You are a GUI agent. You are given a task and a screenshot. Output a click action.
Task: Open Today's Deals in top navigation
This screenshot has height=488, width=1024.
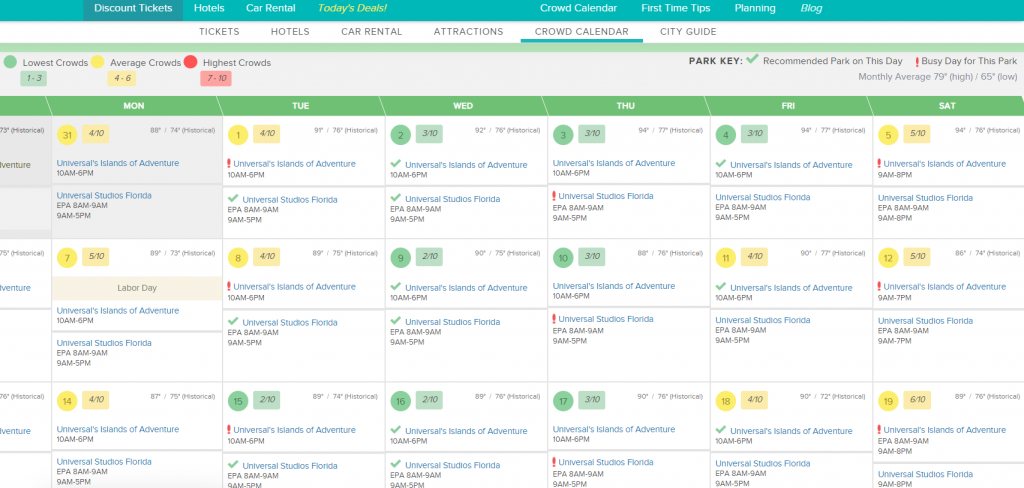[352, 8]
